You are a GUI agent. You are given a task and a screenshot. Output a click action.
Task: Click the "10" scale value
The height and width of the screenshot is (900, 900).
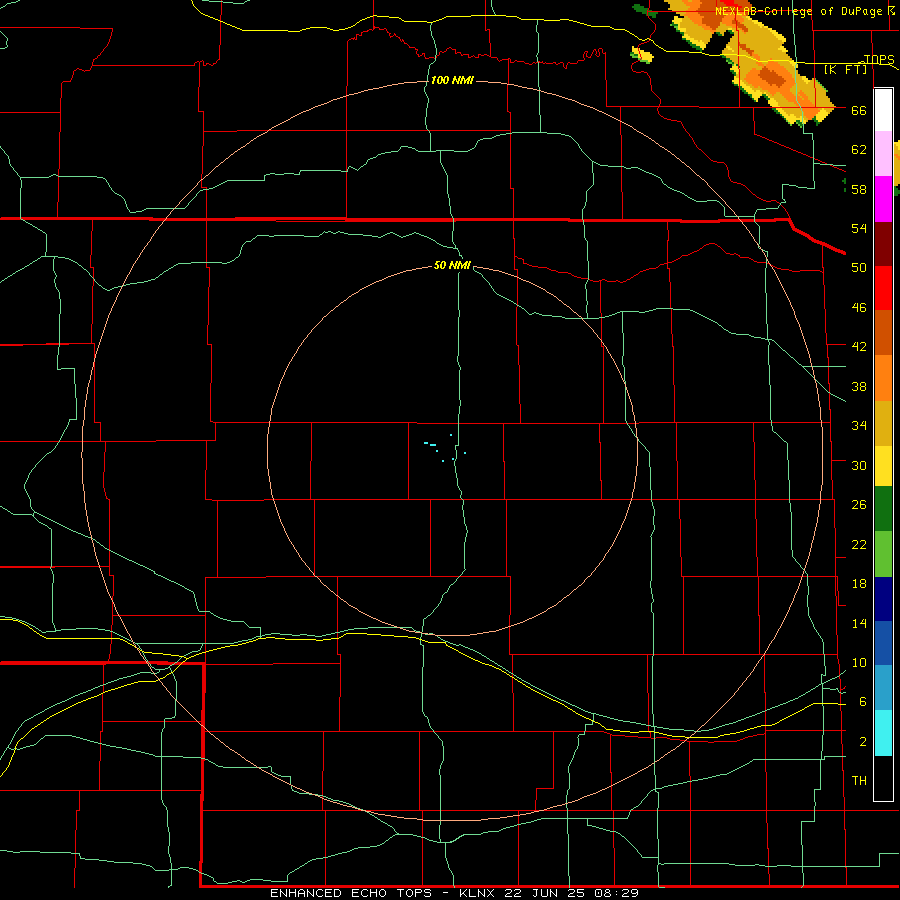859,662
